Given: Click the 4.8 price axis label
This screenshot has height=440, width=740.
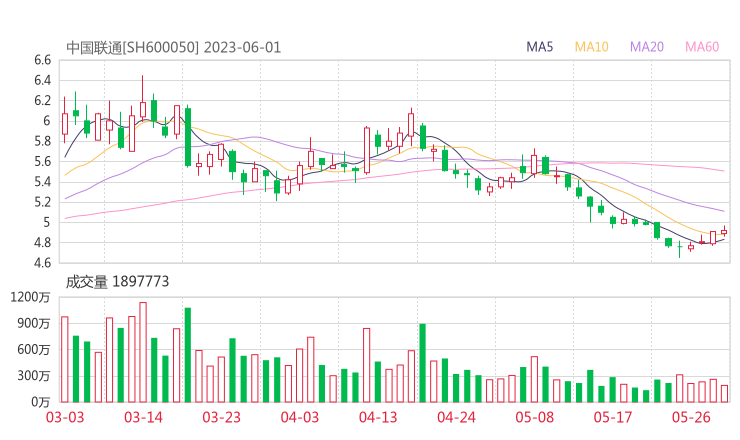Looking at the screenshot, I should pos(42,243).
